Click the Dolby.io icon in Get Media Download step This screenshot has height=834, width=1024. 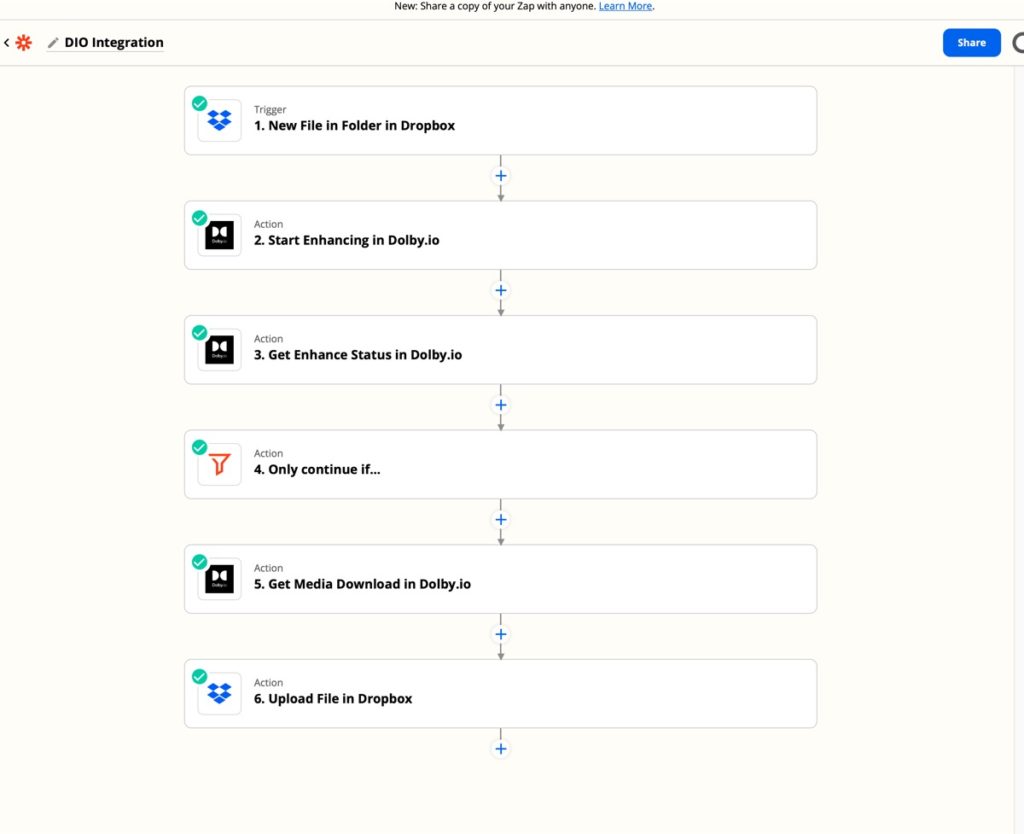tap(219, 579)
